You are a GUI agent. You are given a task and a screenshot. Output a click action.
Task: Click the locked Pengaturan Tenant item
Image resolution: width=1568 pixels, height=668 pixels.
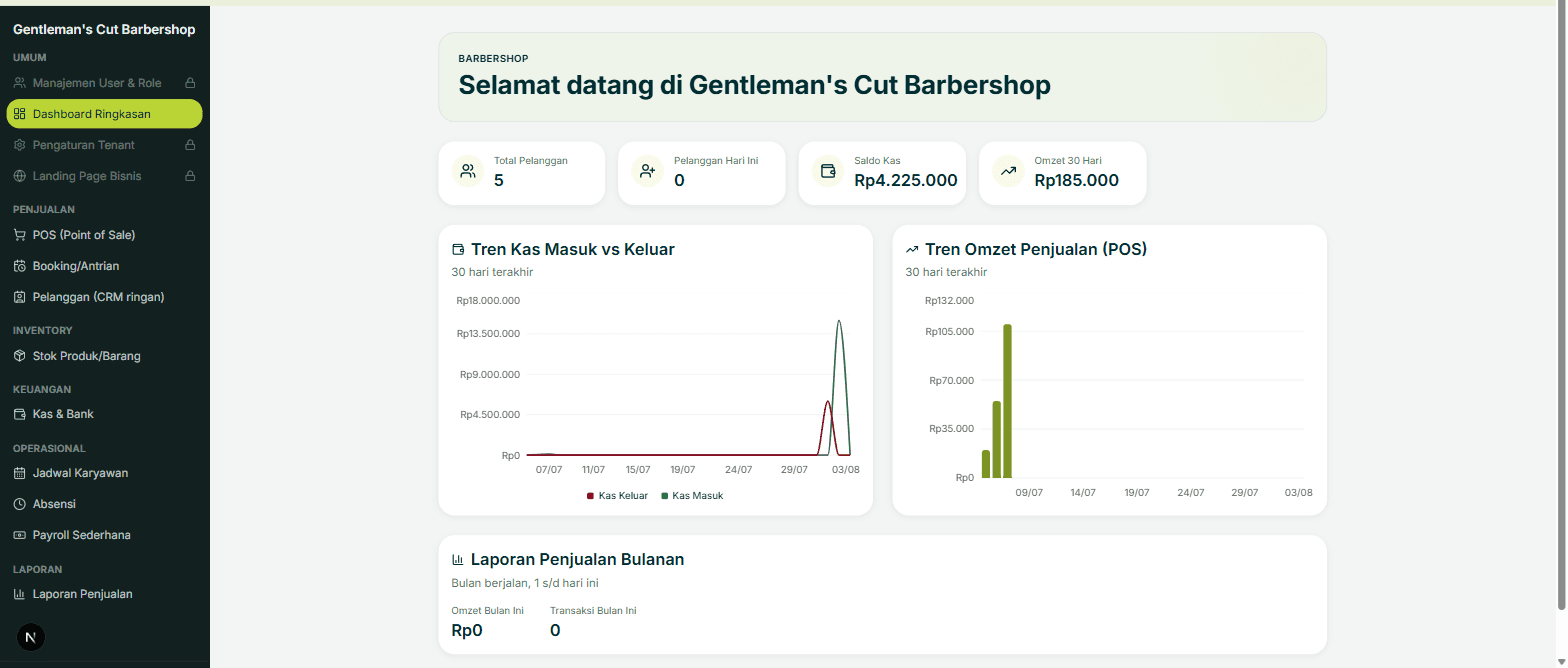(x=104, y=145)
